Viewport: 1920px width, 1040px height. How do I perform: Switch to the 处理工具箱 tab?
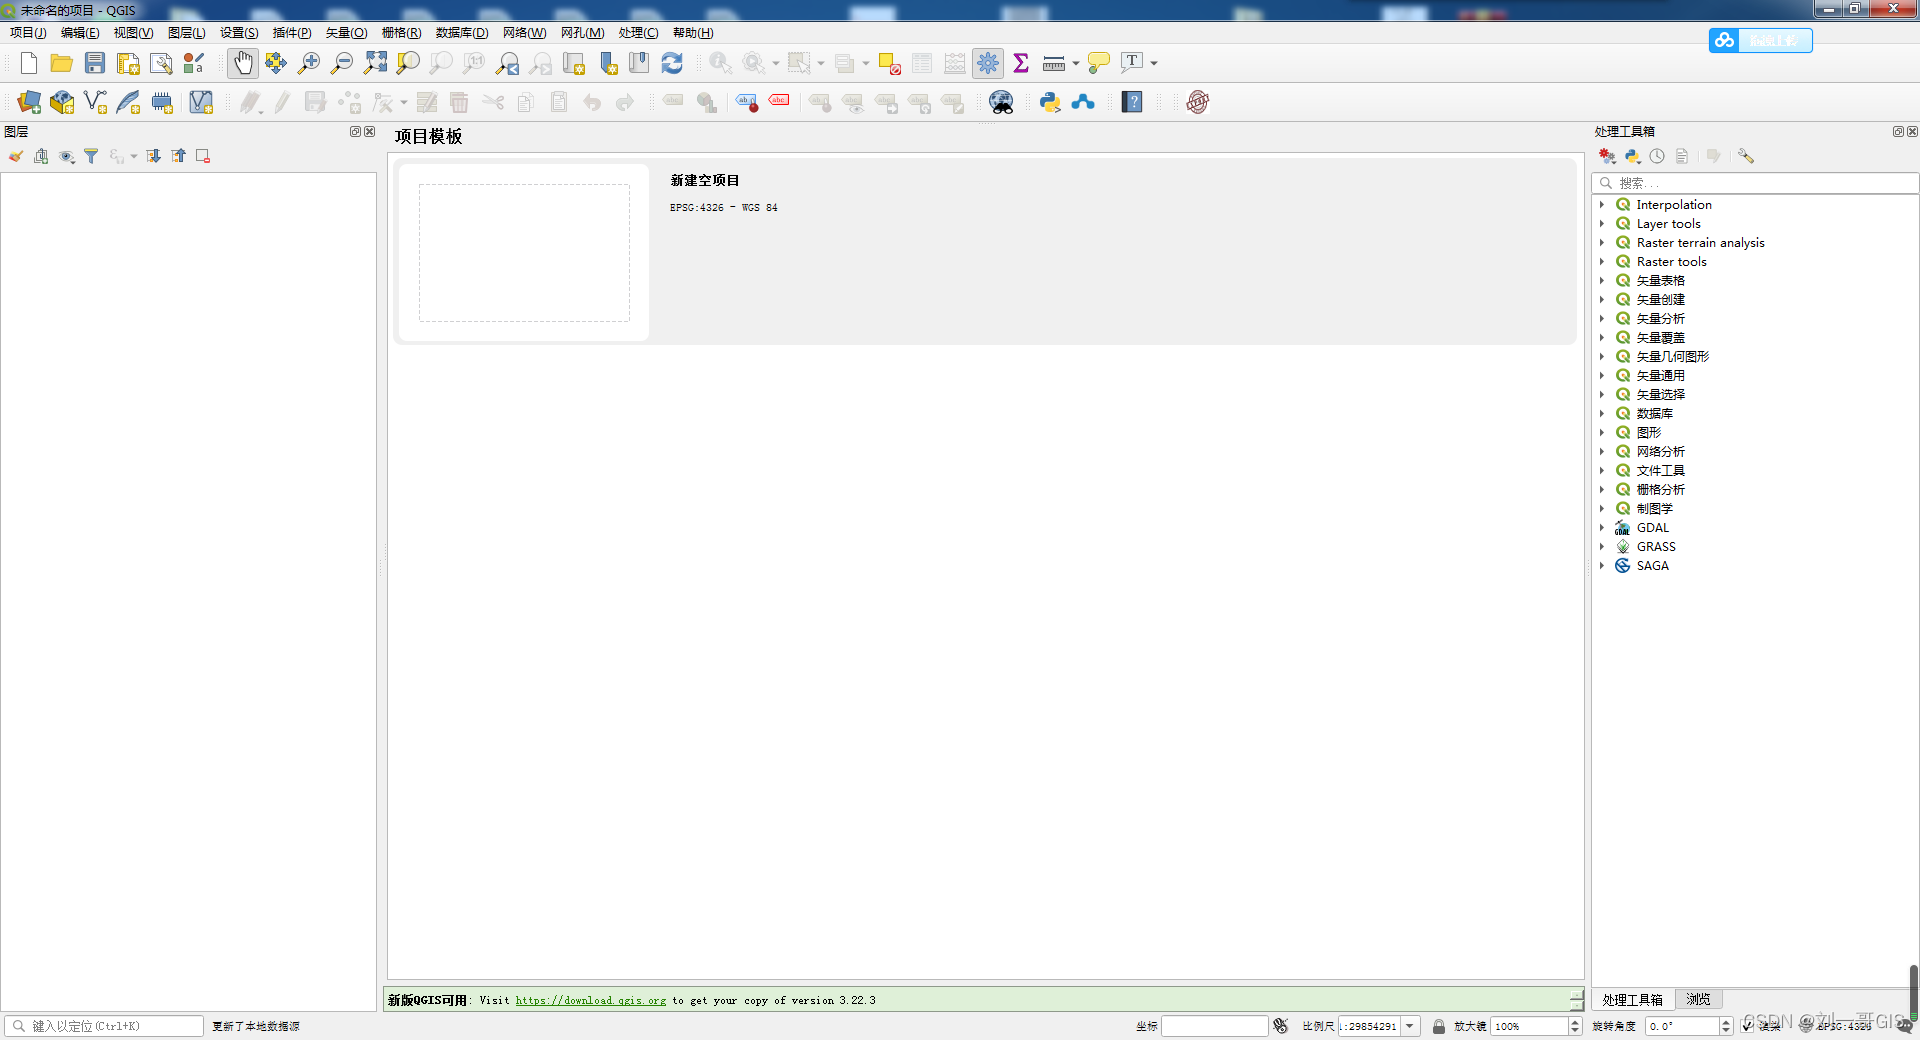[x=1632, y=1000]
